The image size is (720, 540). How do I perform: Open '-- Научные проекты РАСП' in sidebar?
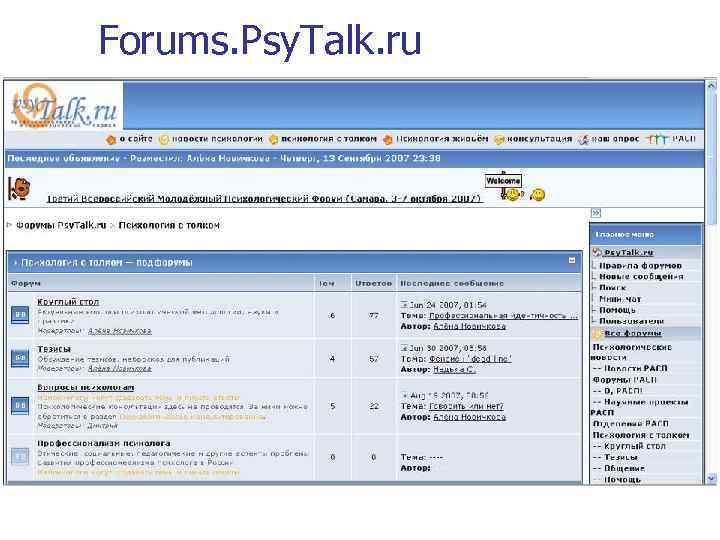640,407
